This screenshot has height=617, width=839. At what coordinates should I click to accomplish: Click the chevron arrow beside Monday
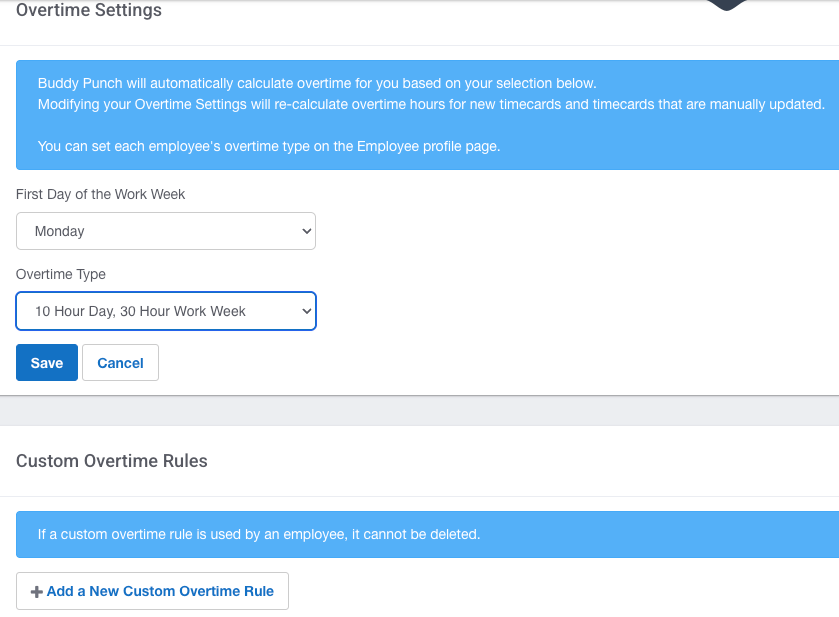click(306, 231)
